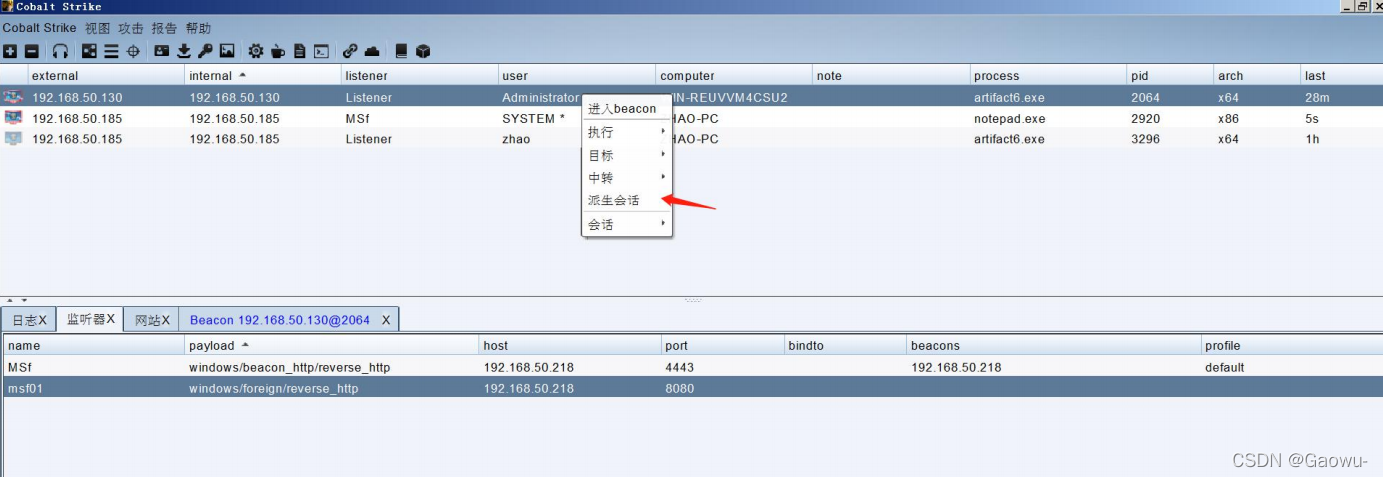Click the Disconnect minus icon in toolbar
The height and width of the screenshot is (477, 1383).
tap(31, 51)
